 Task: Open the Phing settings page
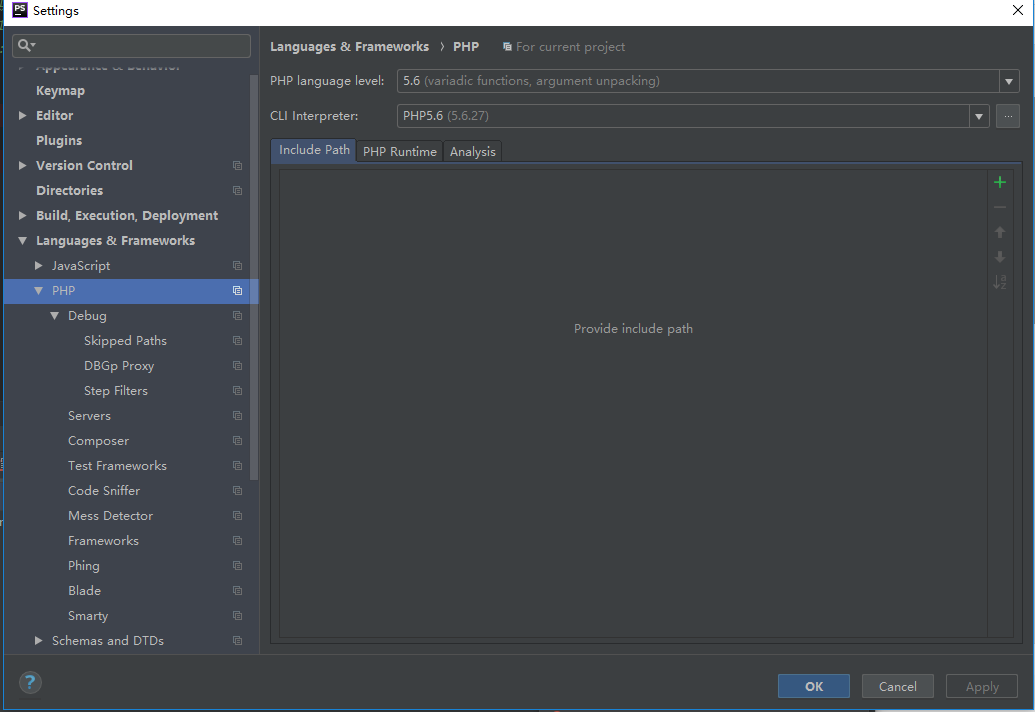84,566
